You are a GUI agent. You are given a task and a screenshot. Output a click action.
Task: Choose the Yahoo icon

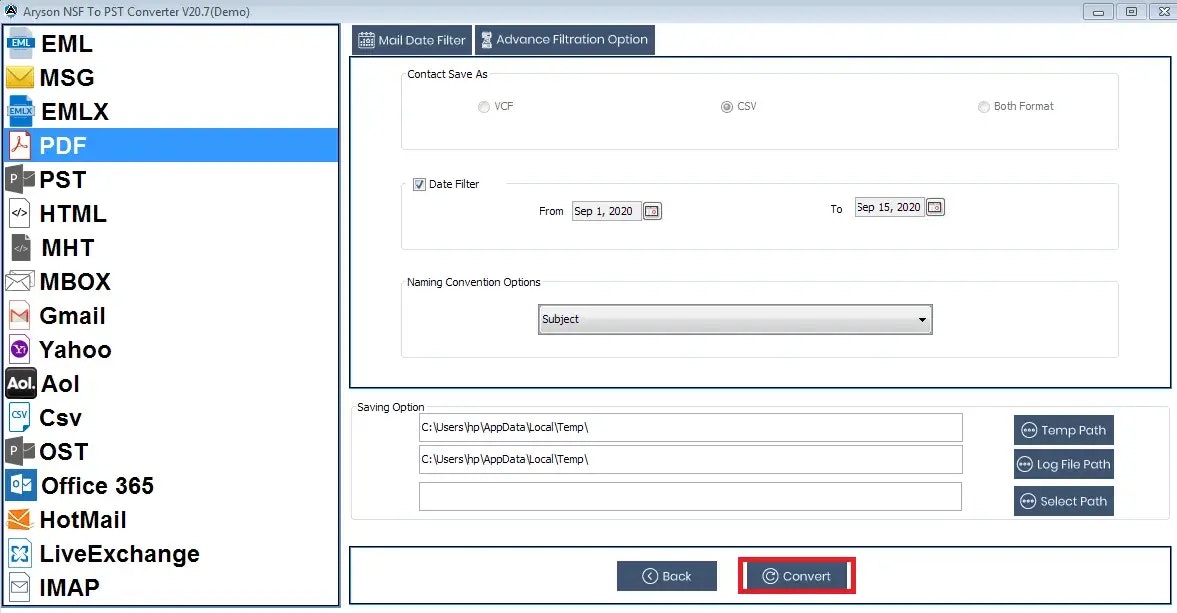(x=20, y=349)
